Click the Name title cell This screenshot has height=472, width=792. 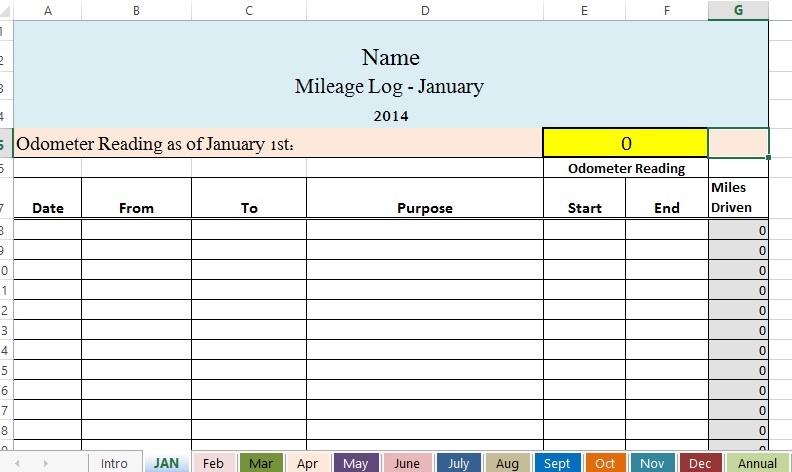coord(390,57)
